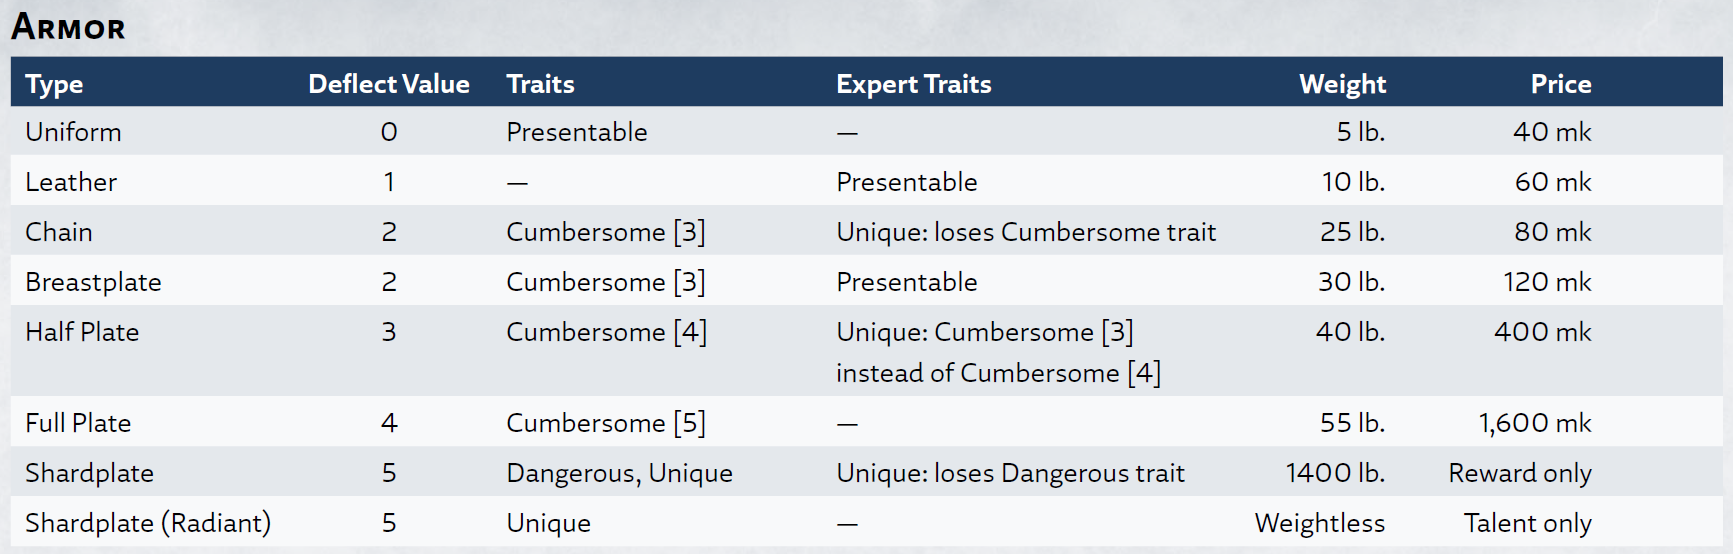Select the Chain armor type cell
Viewport: 1733px width, 554px height.
(x=59, y=232)
